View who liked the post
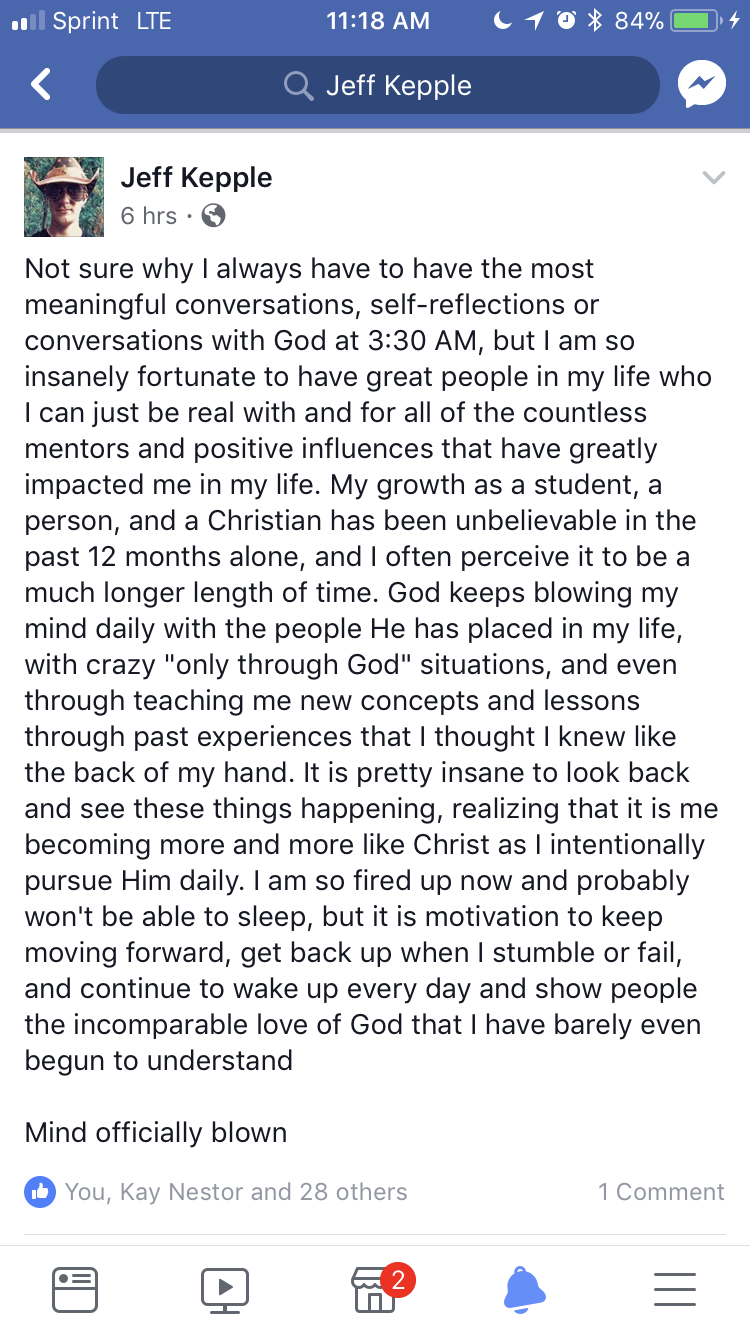 click(236, 1192)
